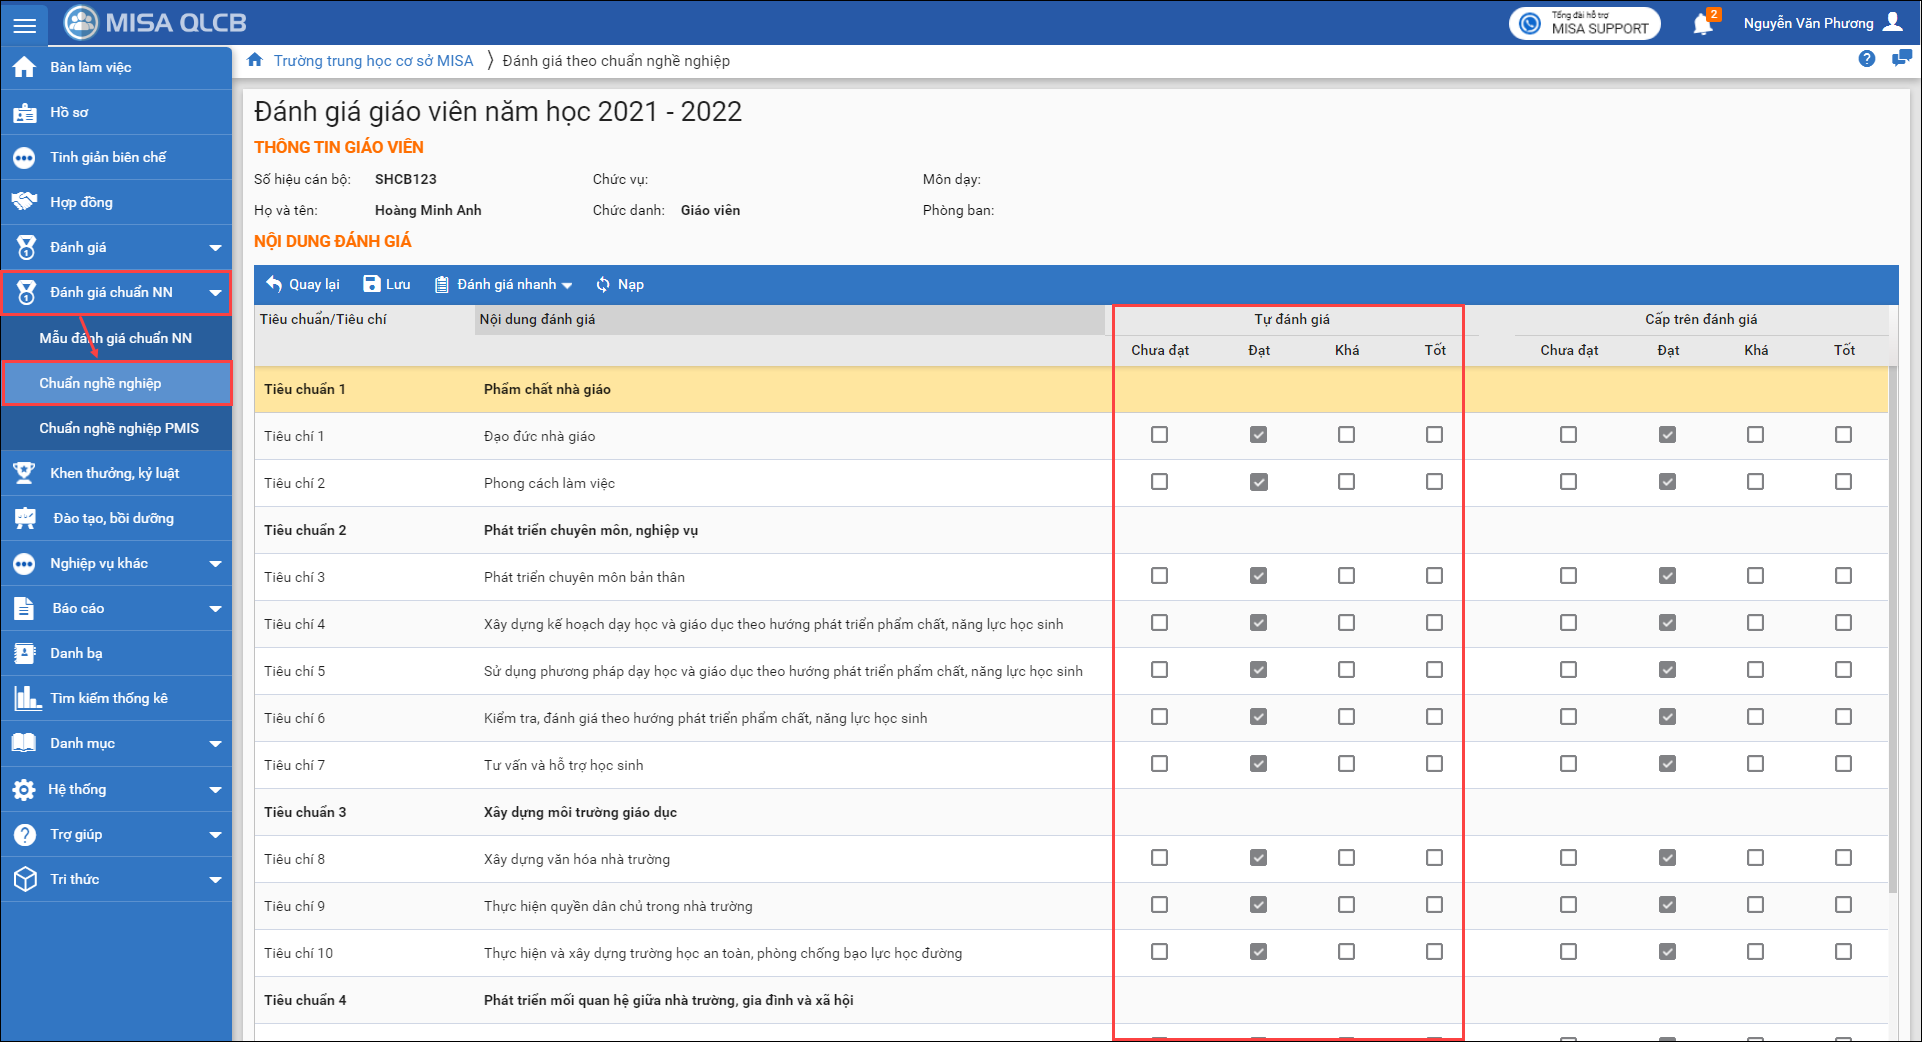Screen dimensions: 1922x1042
Task: Check Cấp trên Khá for Tiêu chí 3
Action: (1755, 576)
